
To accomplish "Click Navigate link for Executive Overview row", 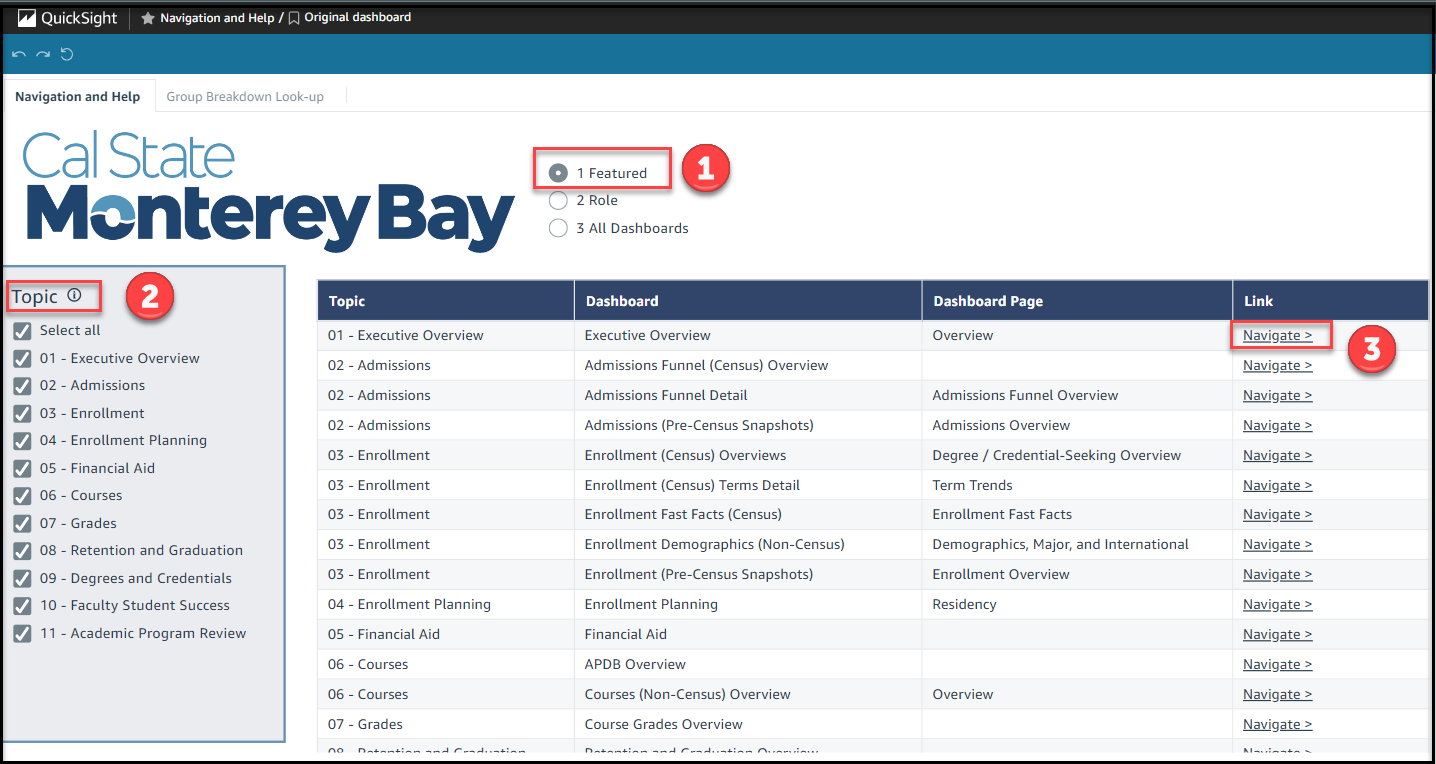I will pos(1277,335).
